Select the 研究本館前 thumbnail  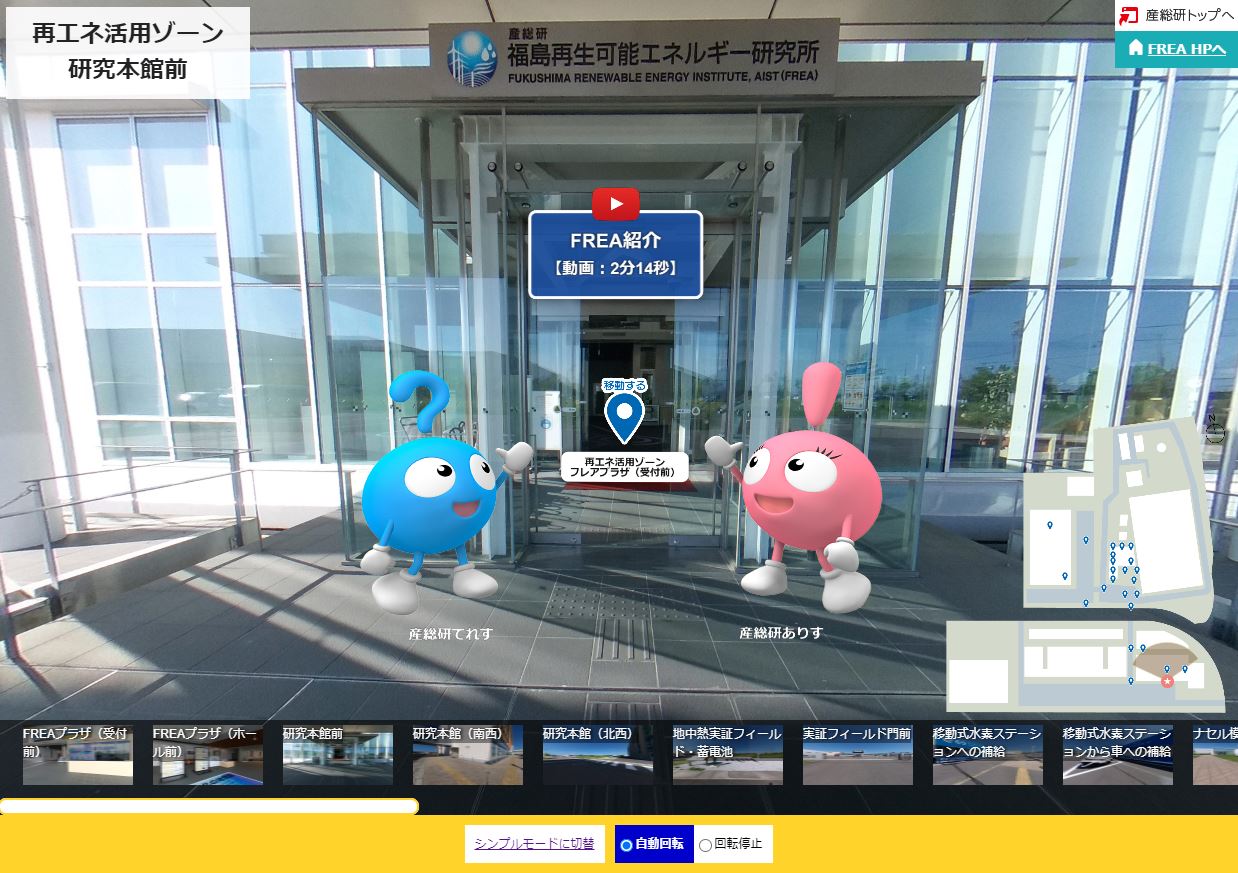coord(338,755)
